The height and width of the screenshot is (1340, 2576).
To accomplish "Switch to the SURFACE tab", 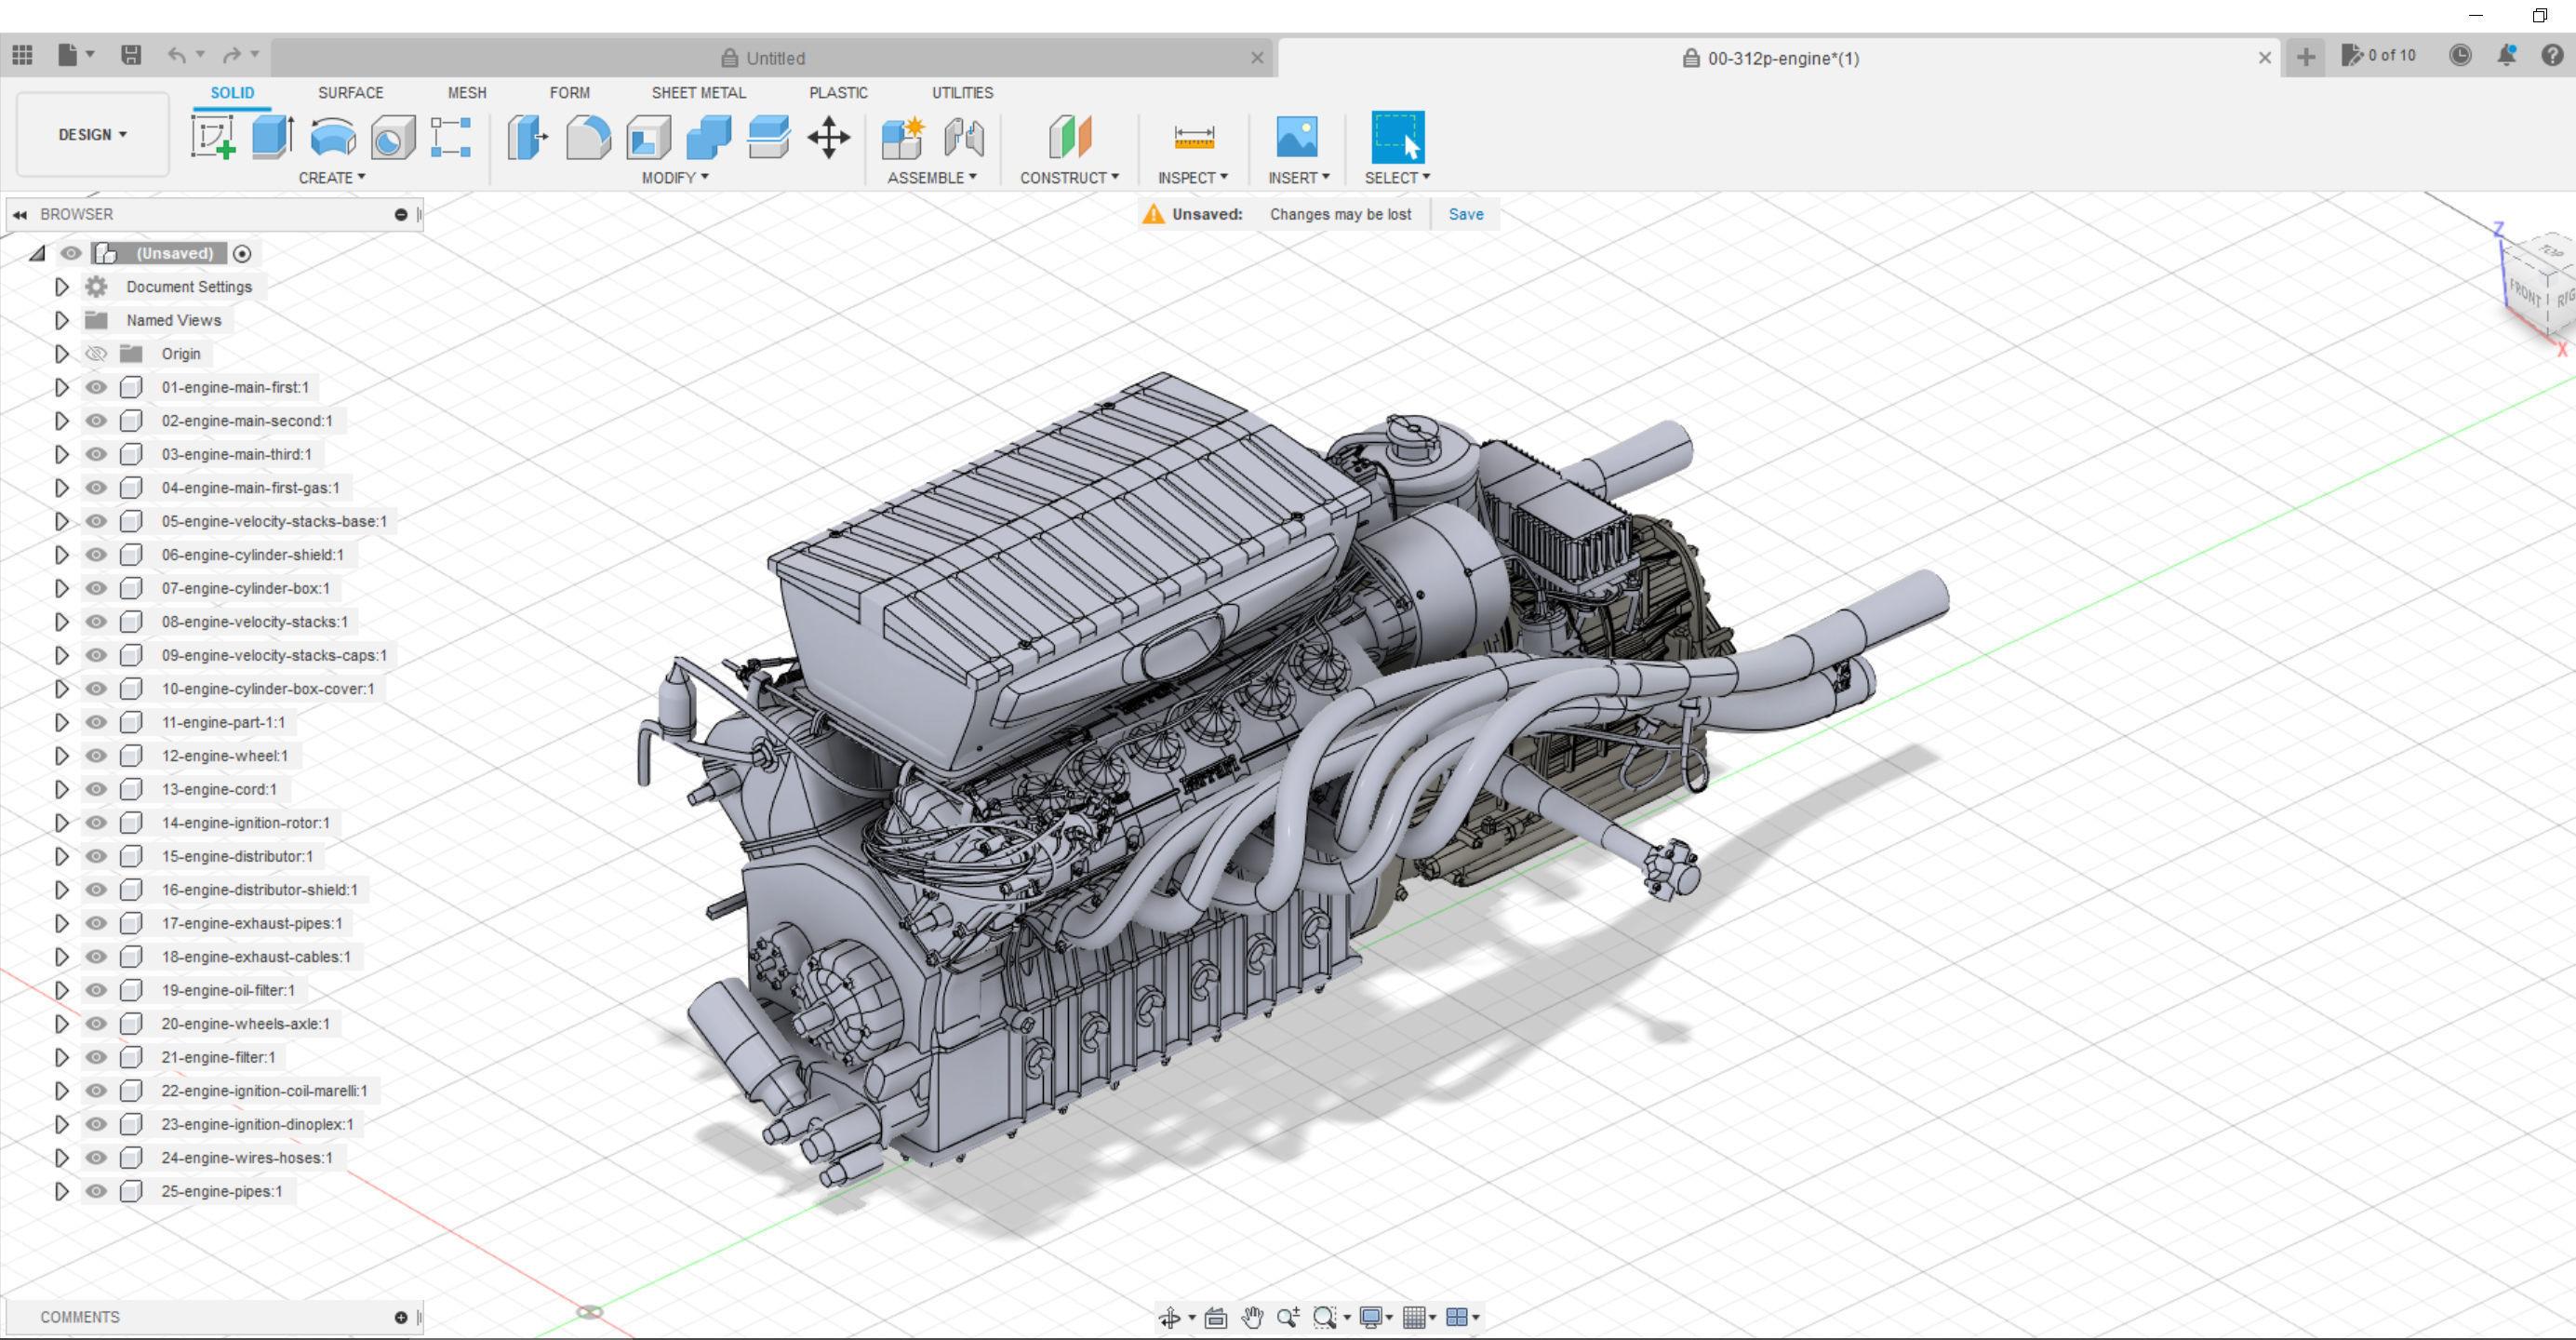I will point(350,92).
